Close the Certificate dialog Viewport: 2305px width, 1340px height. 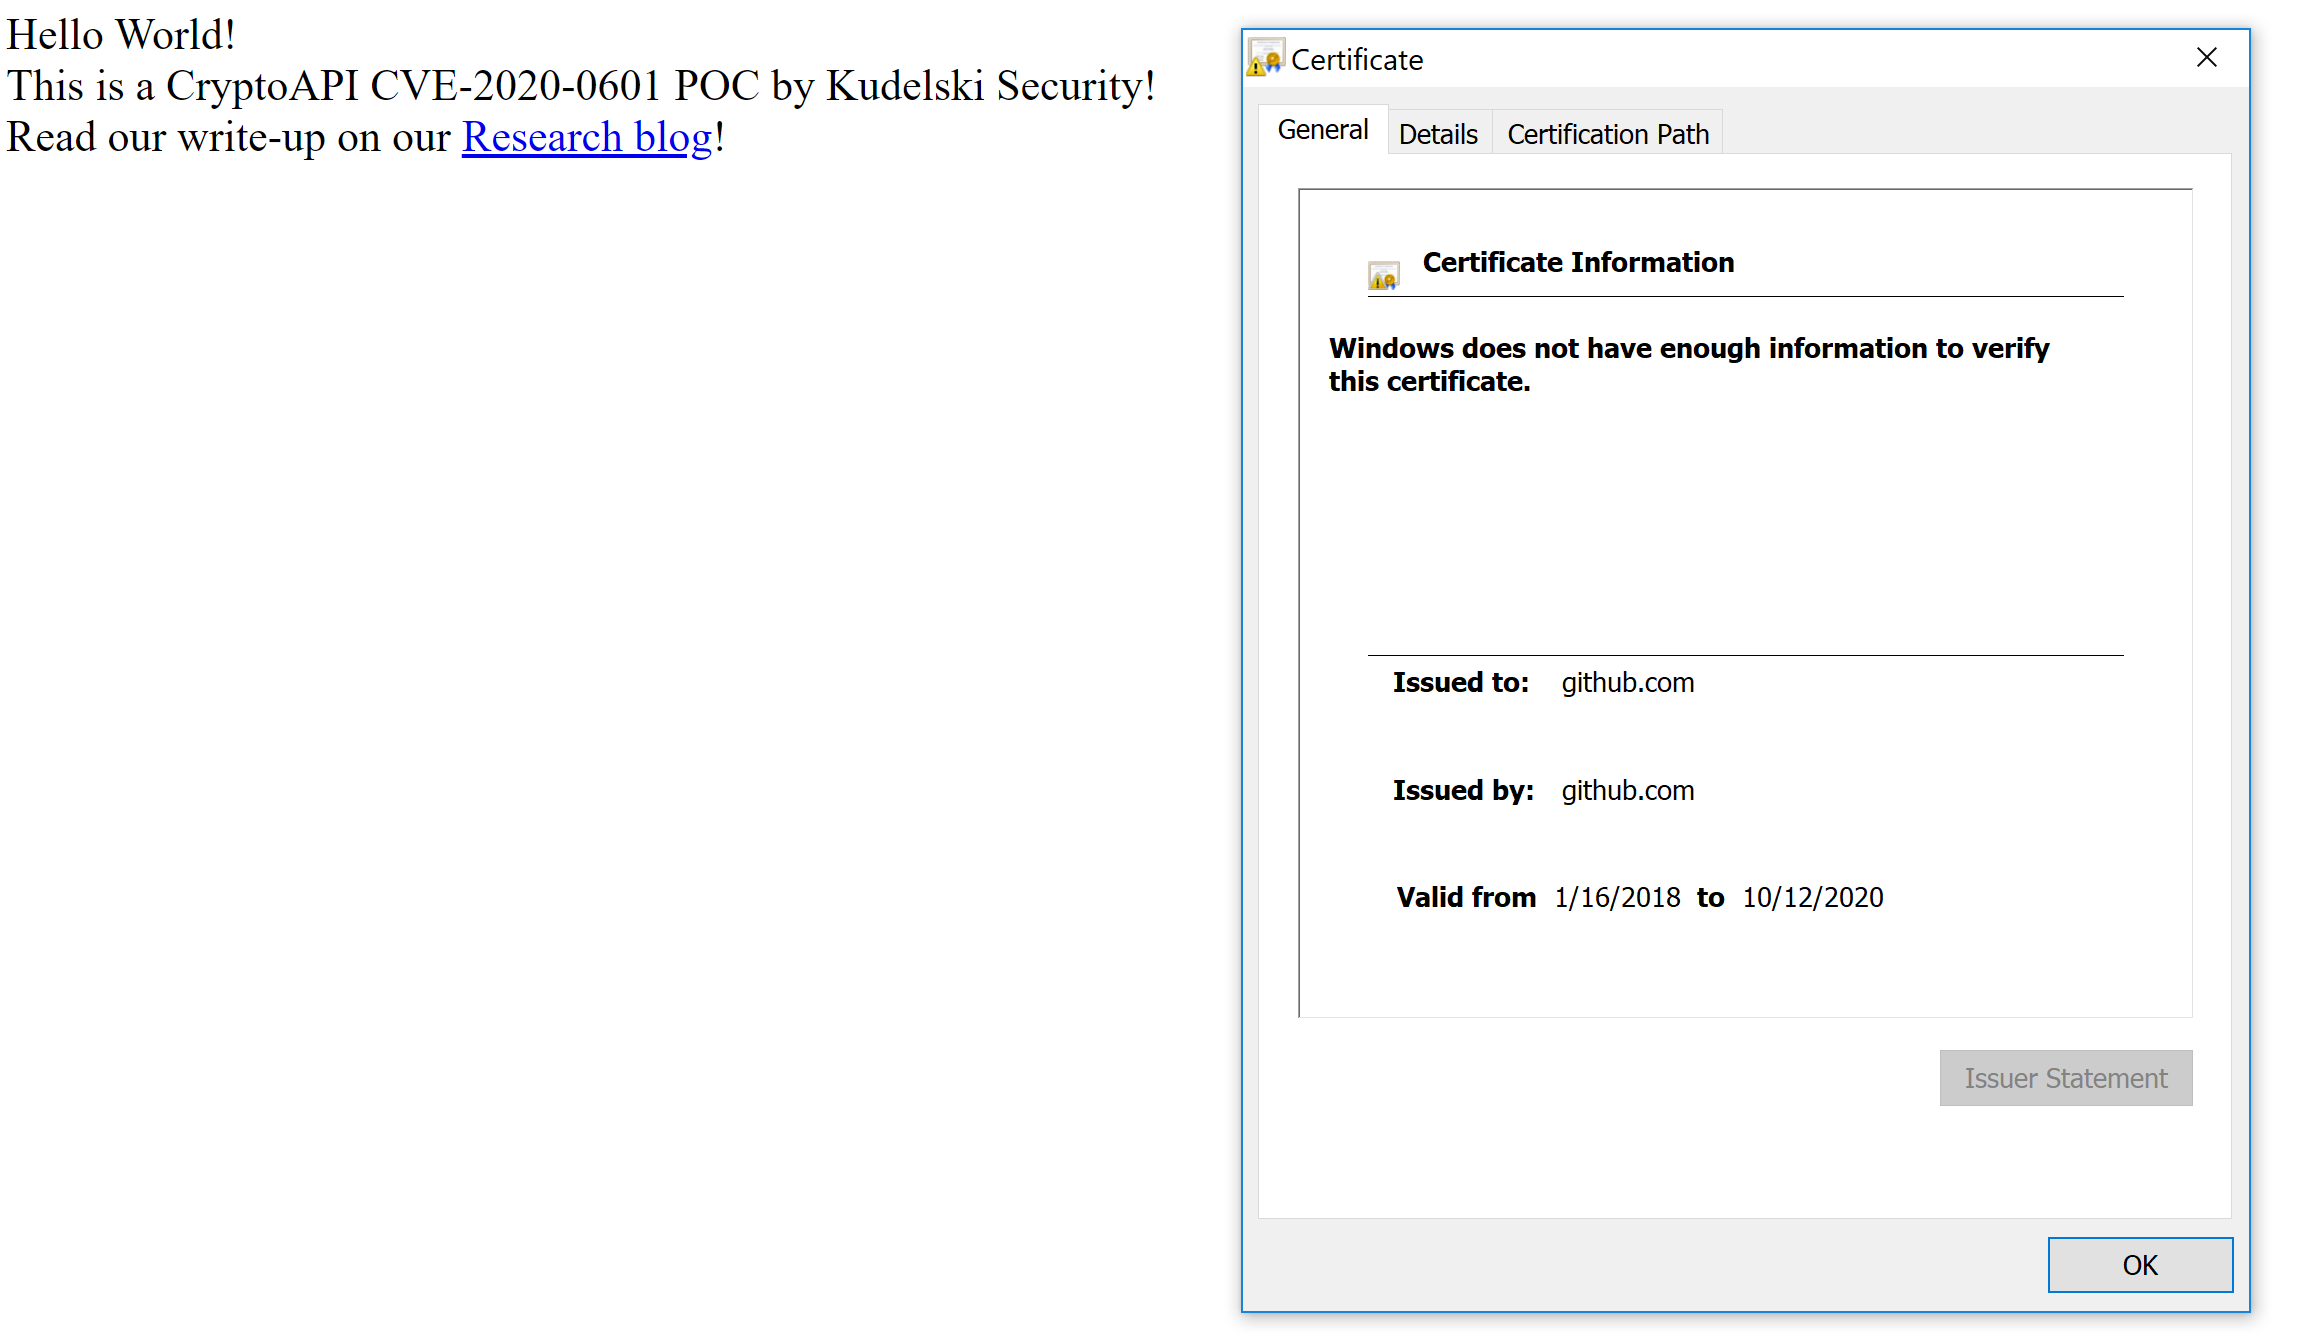point(2207,58)
